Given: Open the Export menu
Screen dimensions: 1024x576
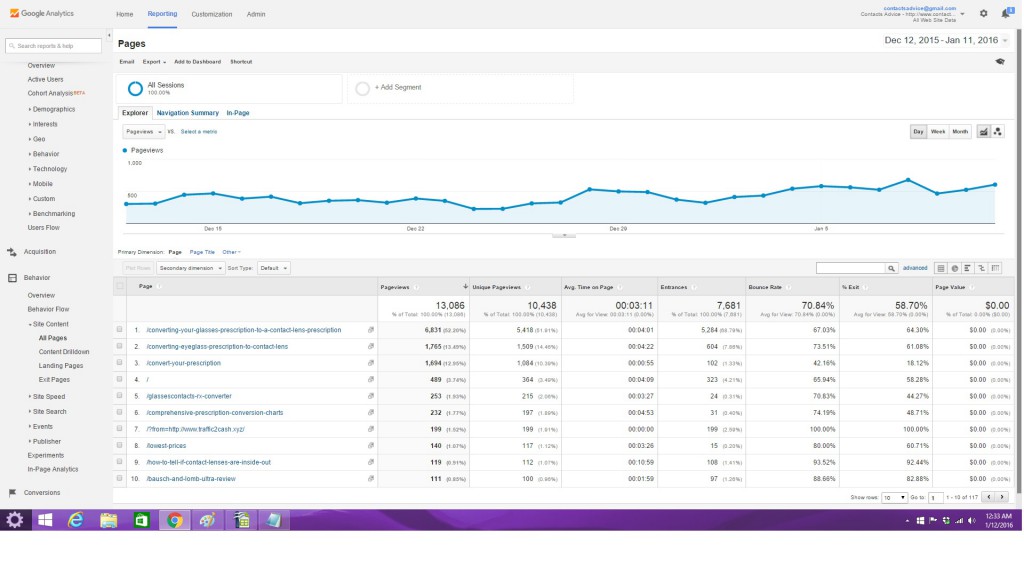Looking at the screenshot, I should coord(150,61).
